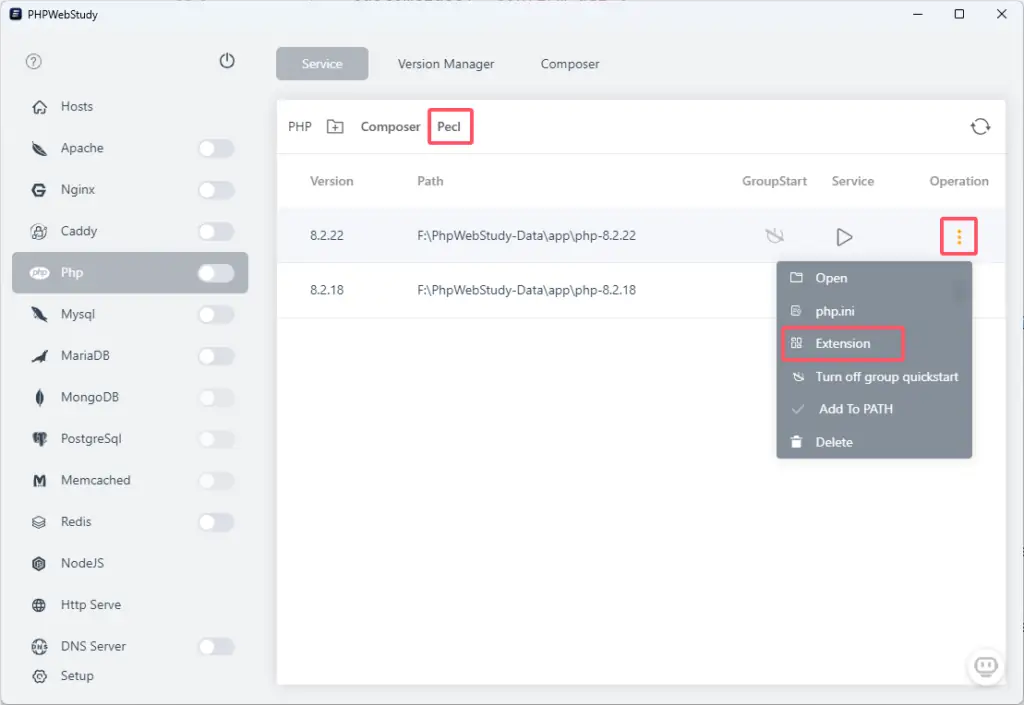Image resolution: width=1024 pixels, height=705 pixels.
Task: Open the robot assistant icon at bottom right
Action: coord(985,666)
